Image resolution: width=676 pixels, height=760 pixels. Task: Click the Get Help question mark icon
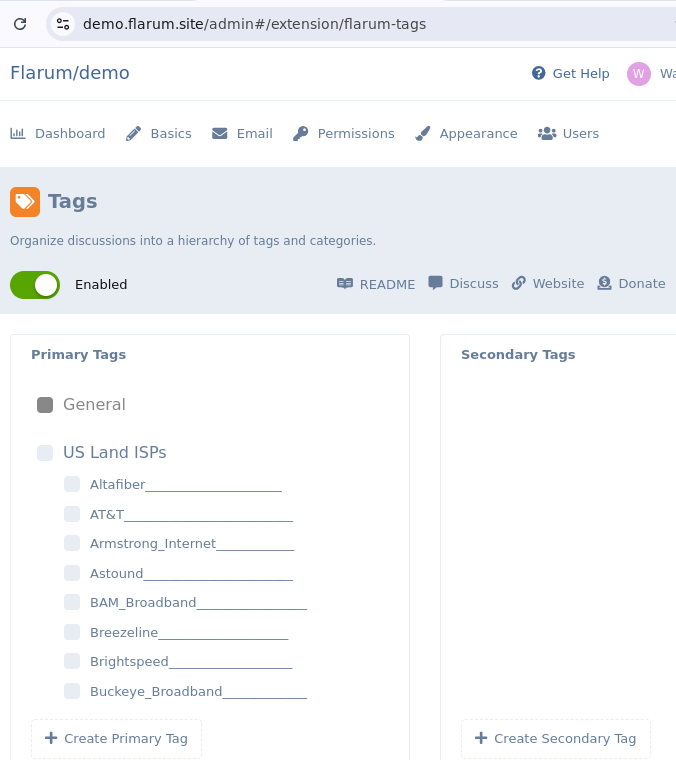(x=538, y=73)
